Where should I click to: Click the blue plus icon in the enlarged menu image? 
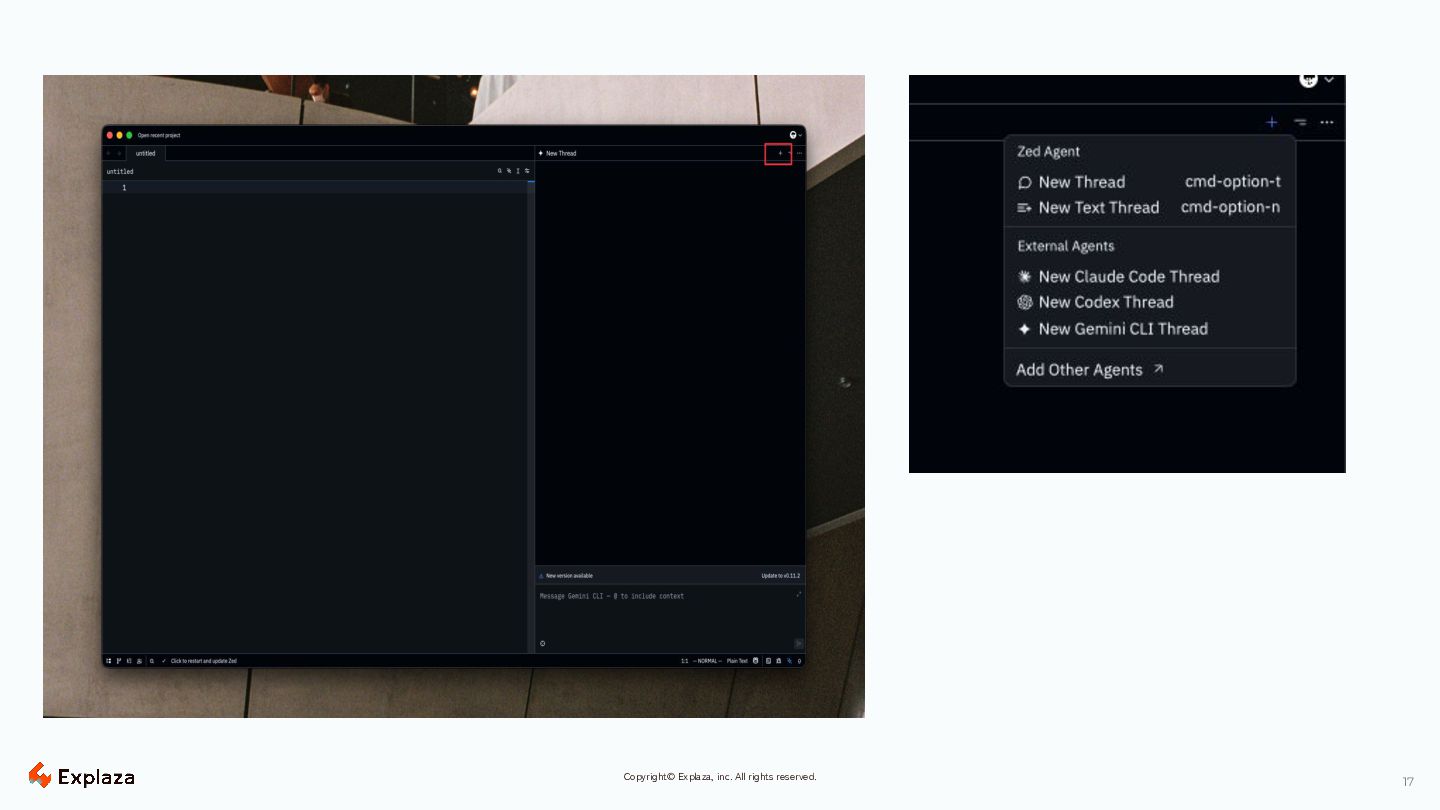(x=1271, y=122)
